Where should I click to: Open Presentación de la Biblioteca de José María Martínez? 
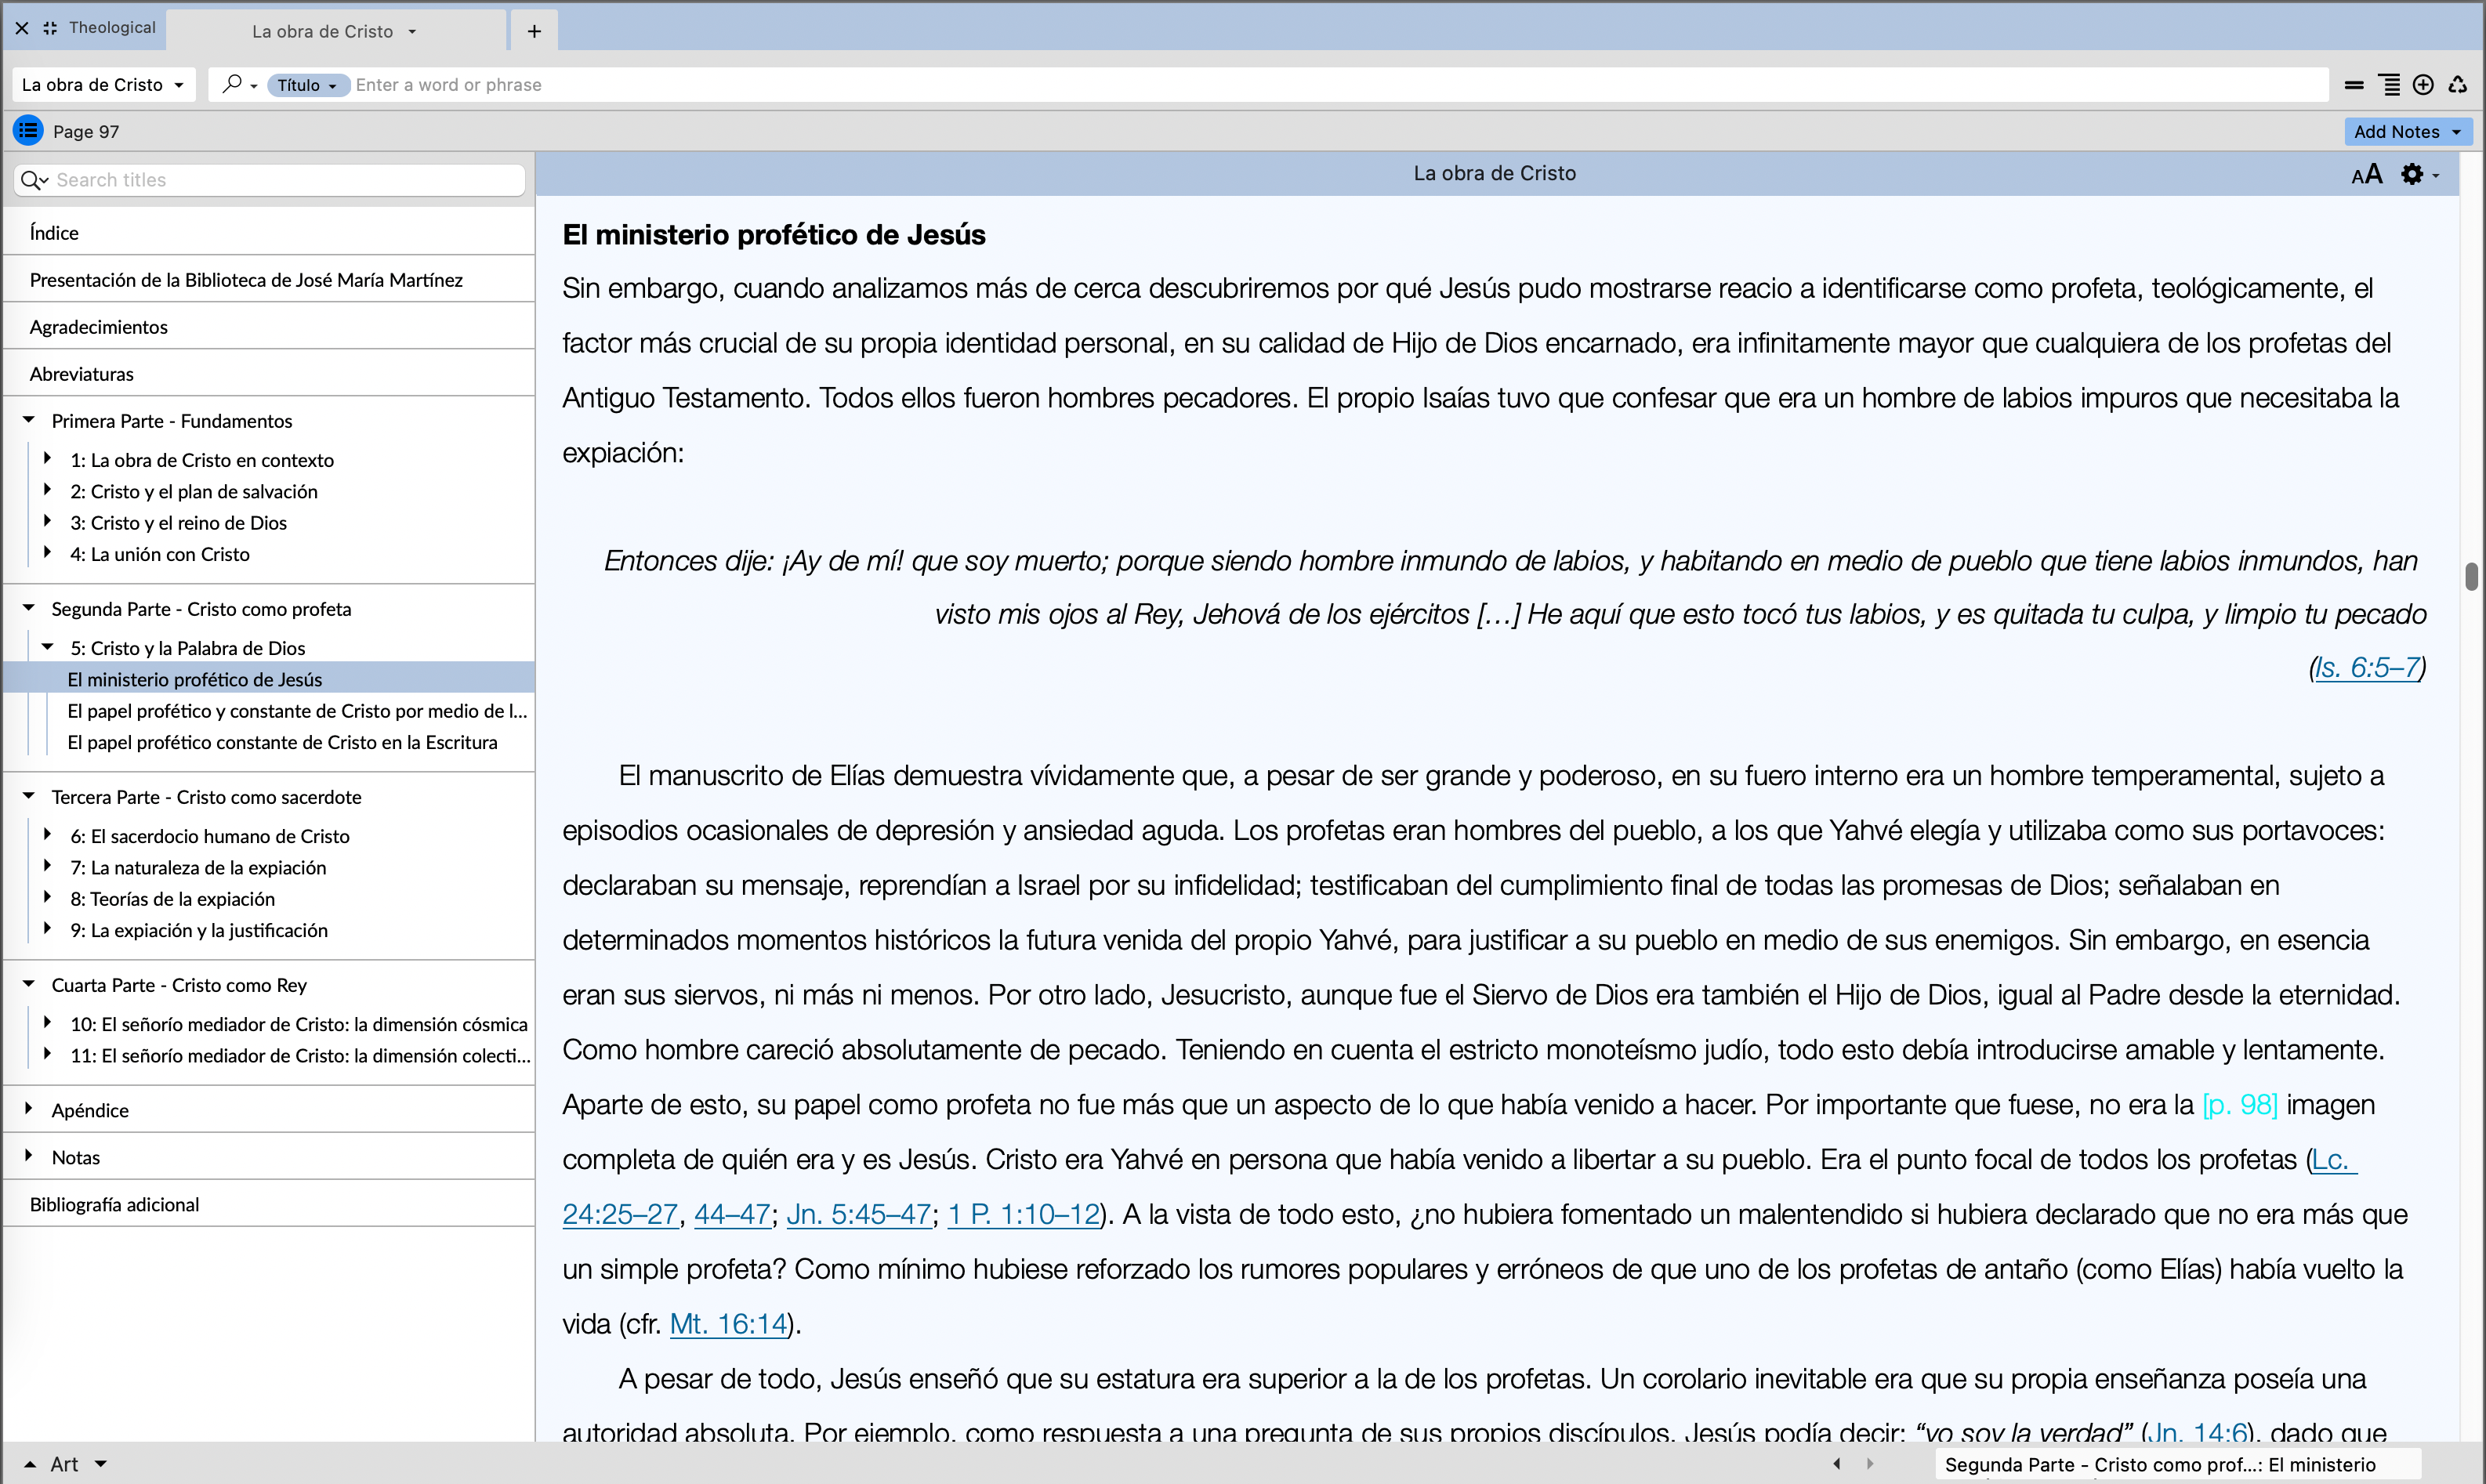coord(269,279)
